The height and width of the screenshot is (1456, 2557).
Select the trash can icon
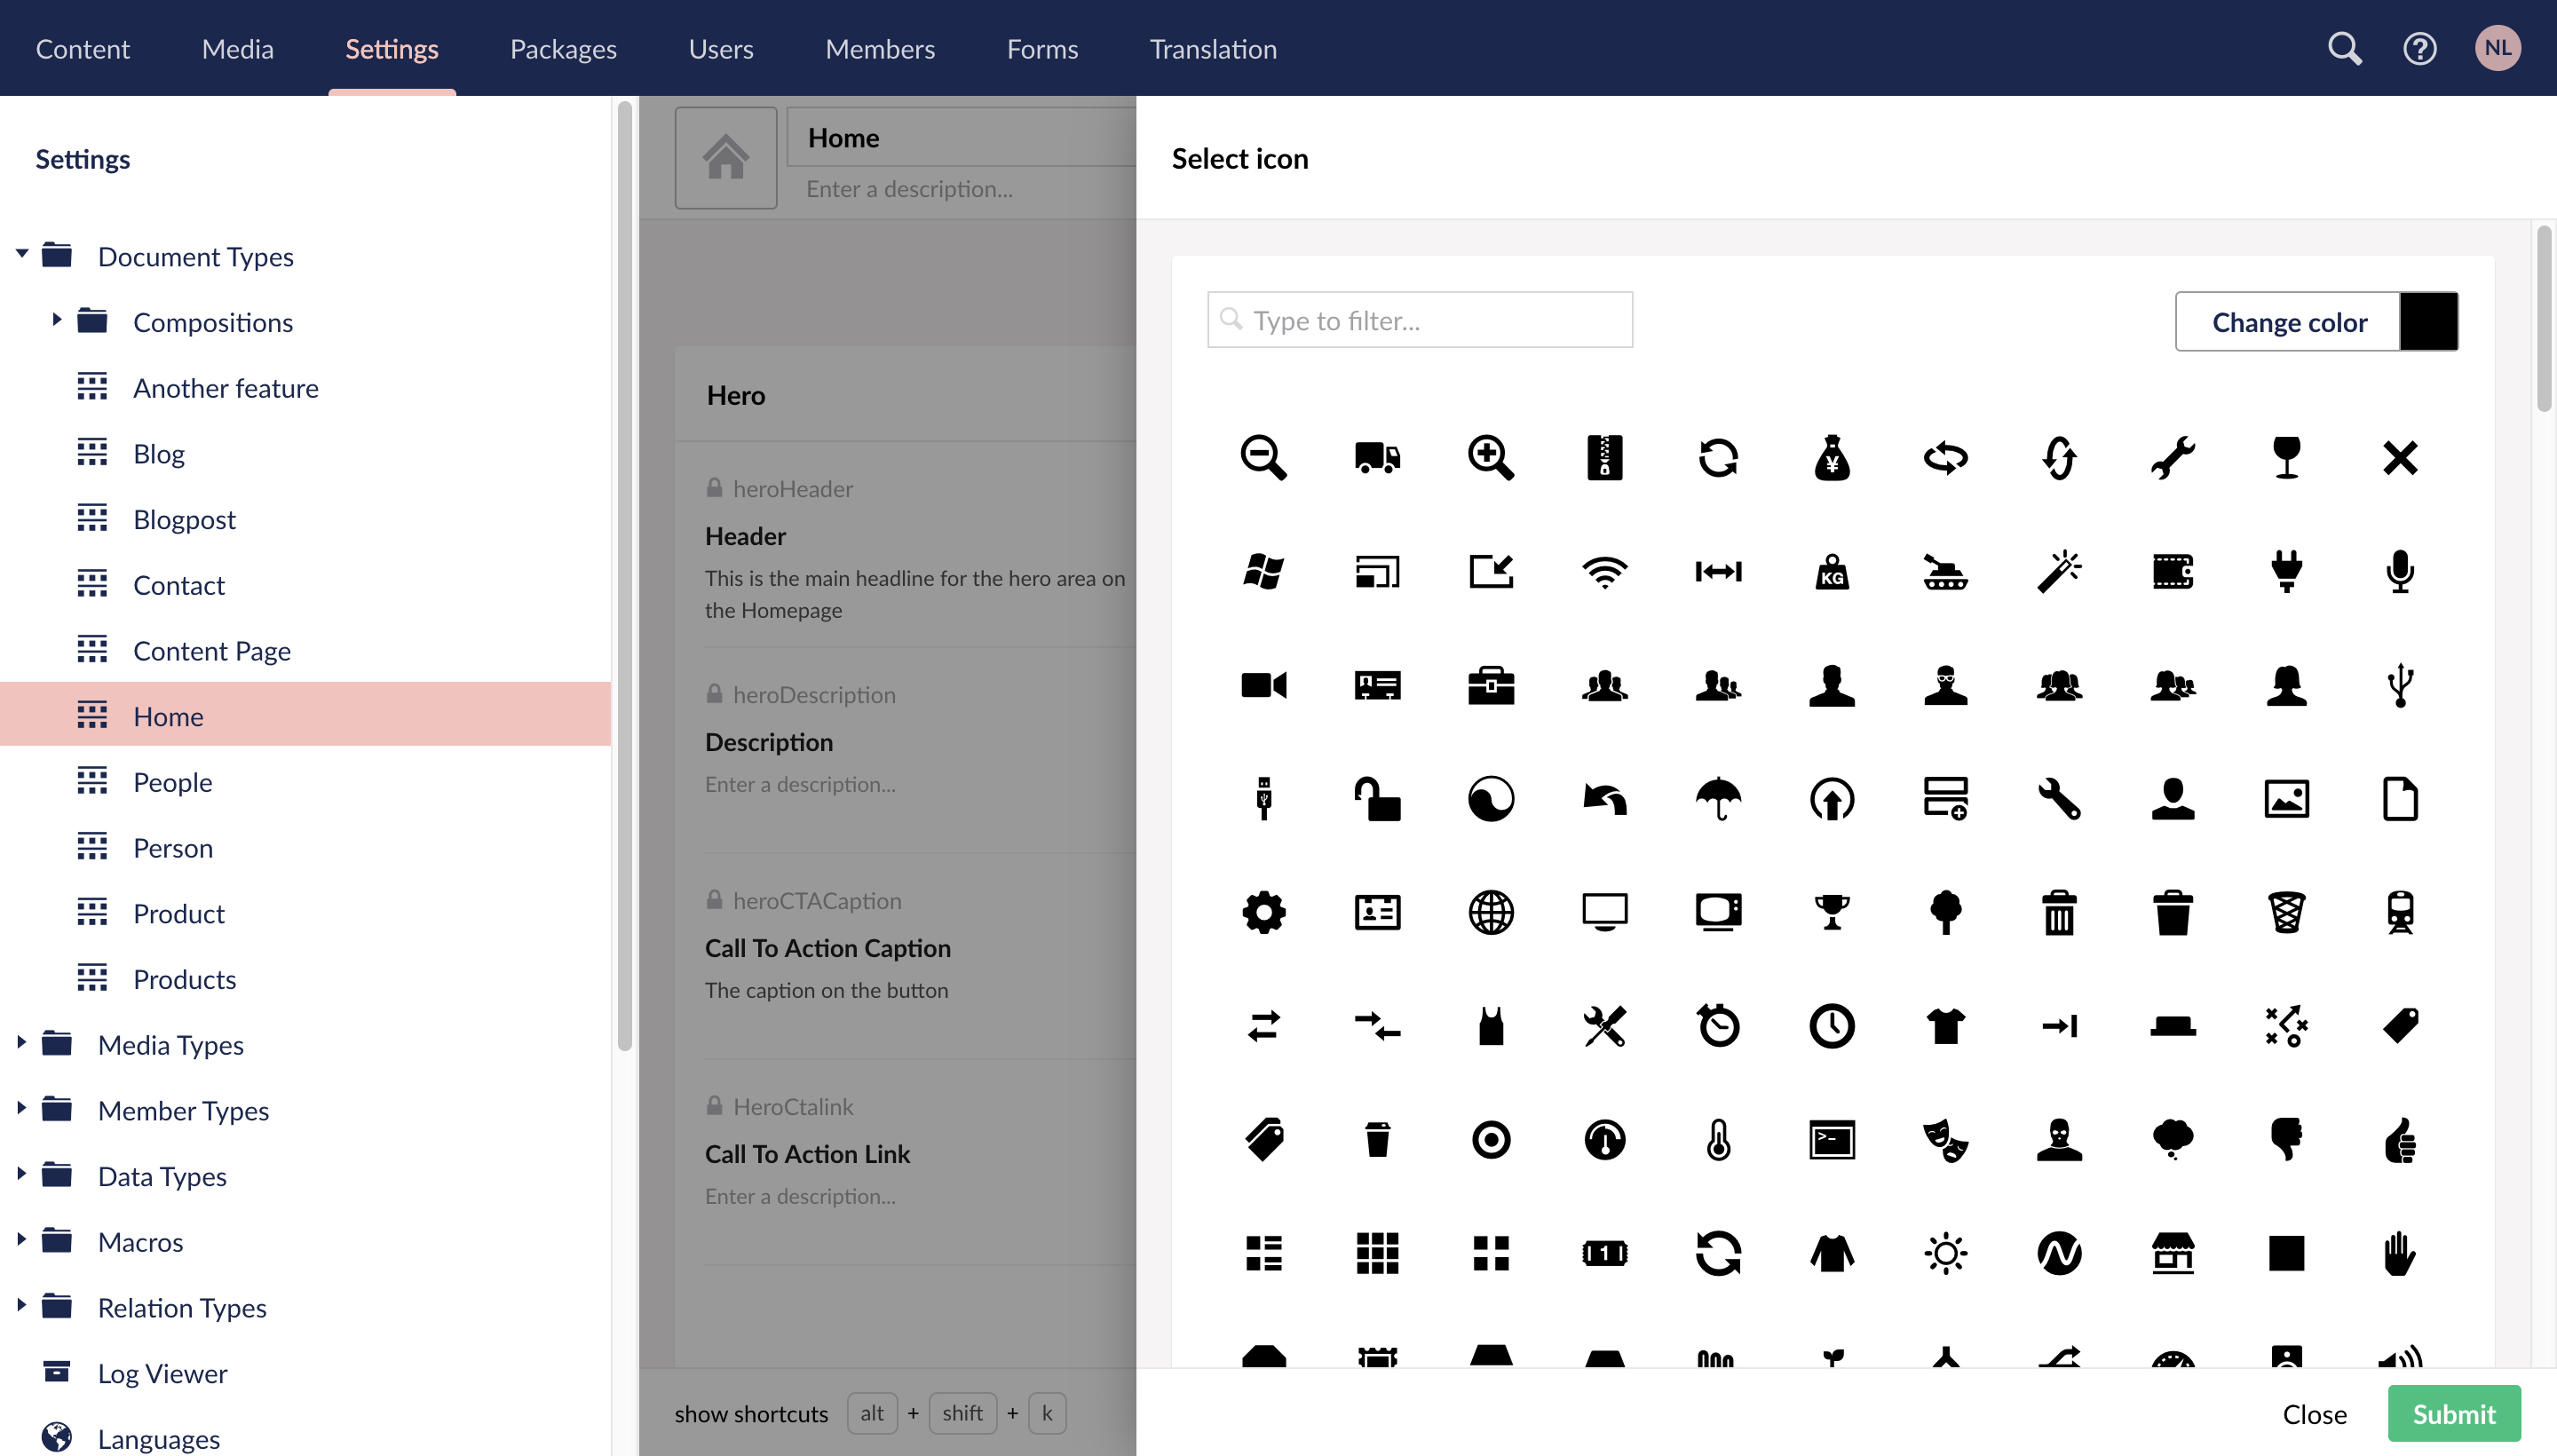click(x=2060, y=911)
